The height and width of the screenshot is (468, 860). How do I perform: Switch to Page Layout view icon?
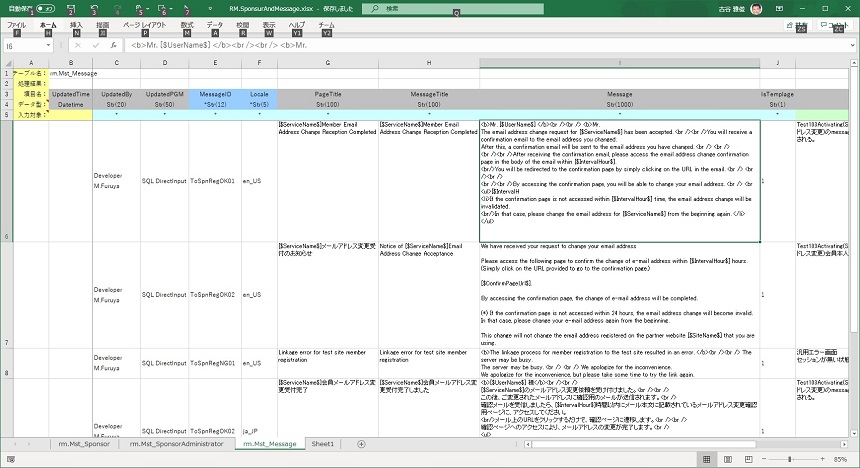pos(728,459)
